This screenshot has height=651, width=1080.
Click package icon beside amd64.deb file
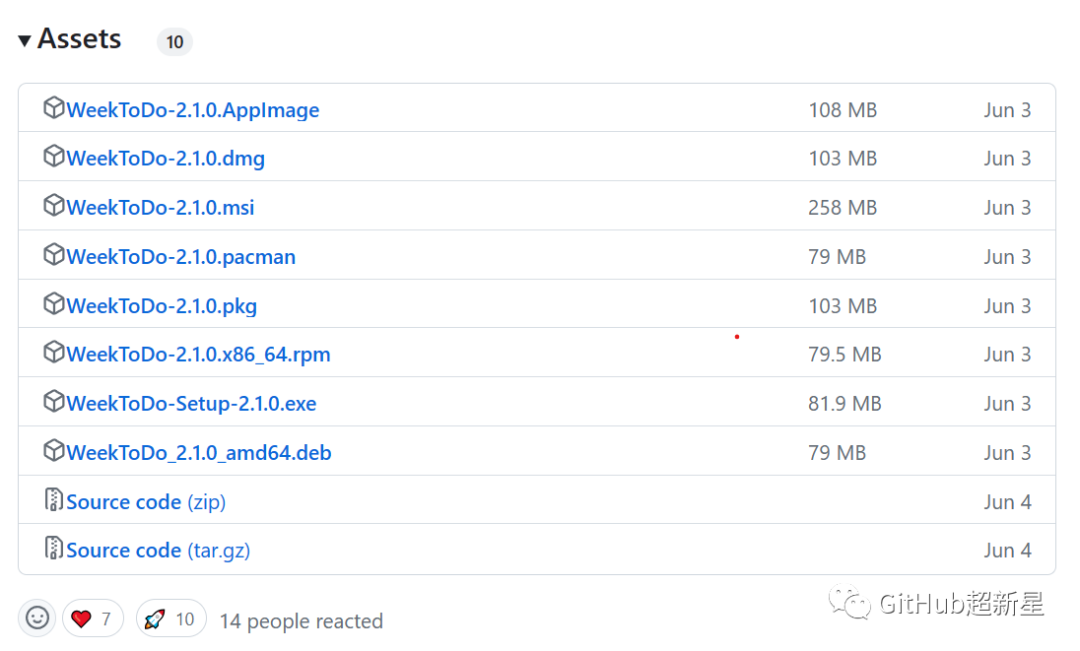(x=54, y=451)
